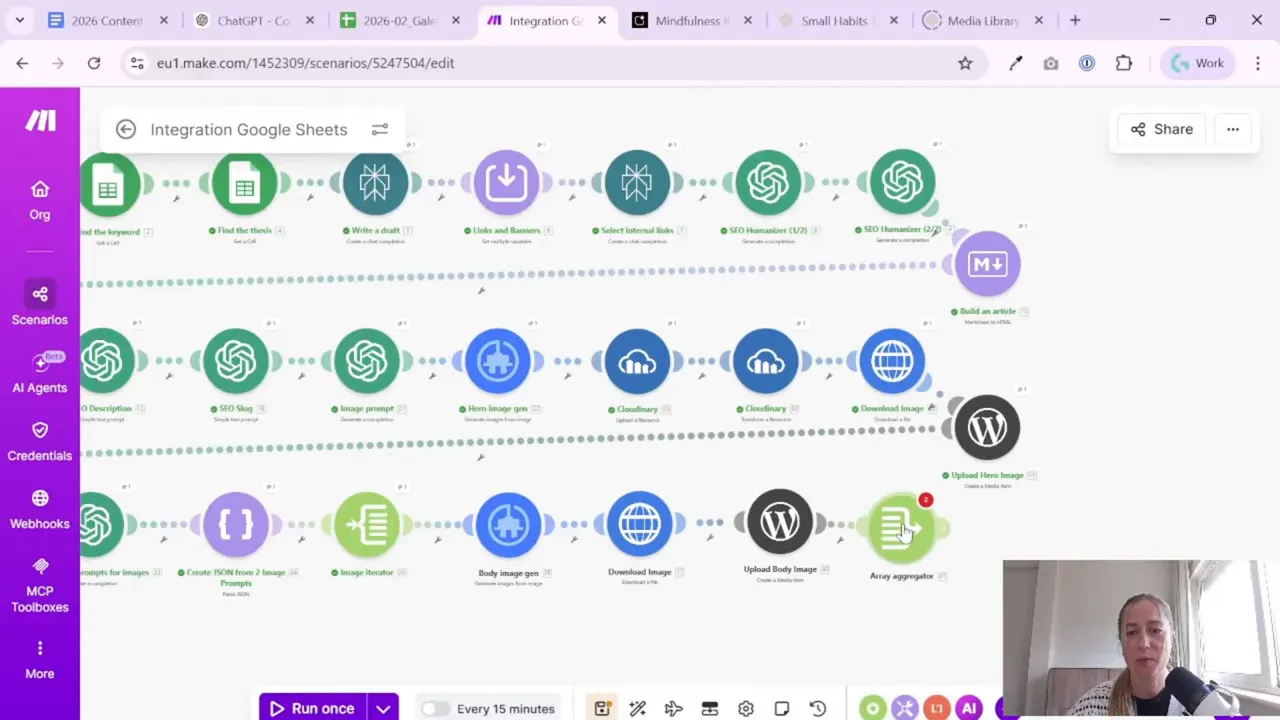Click the Every 15 minutes schedule label
The image size is (1280, 720).
506,709
